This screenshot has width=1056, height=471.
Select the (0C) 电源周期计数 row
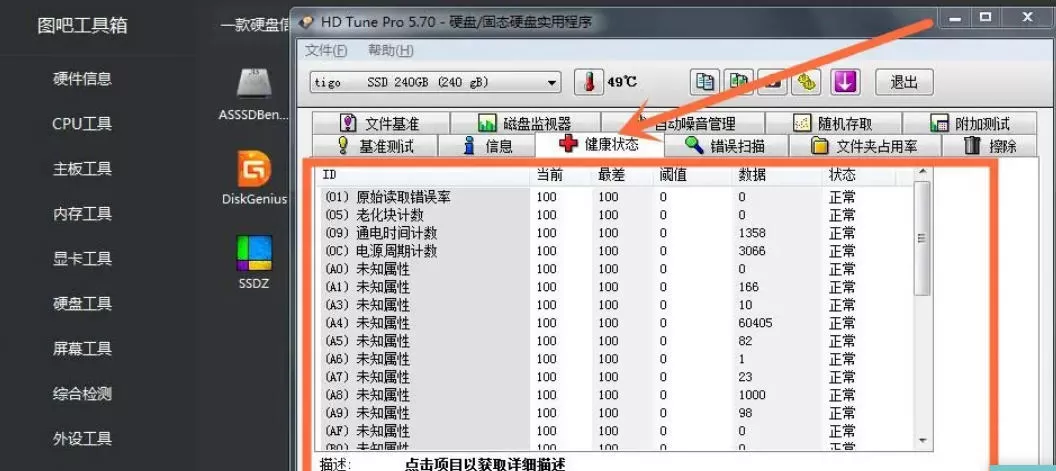[x=616, y=251]
